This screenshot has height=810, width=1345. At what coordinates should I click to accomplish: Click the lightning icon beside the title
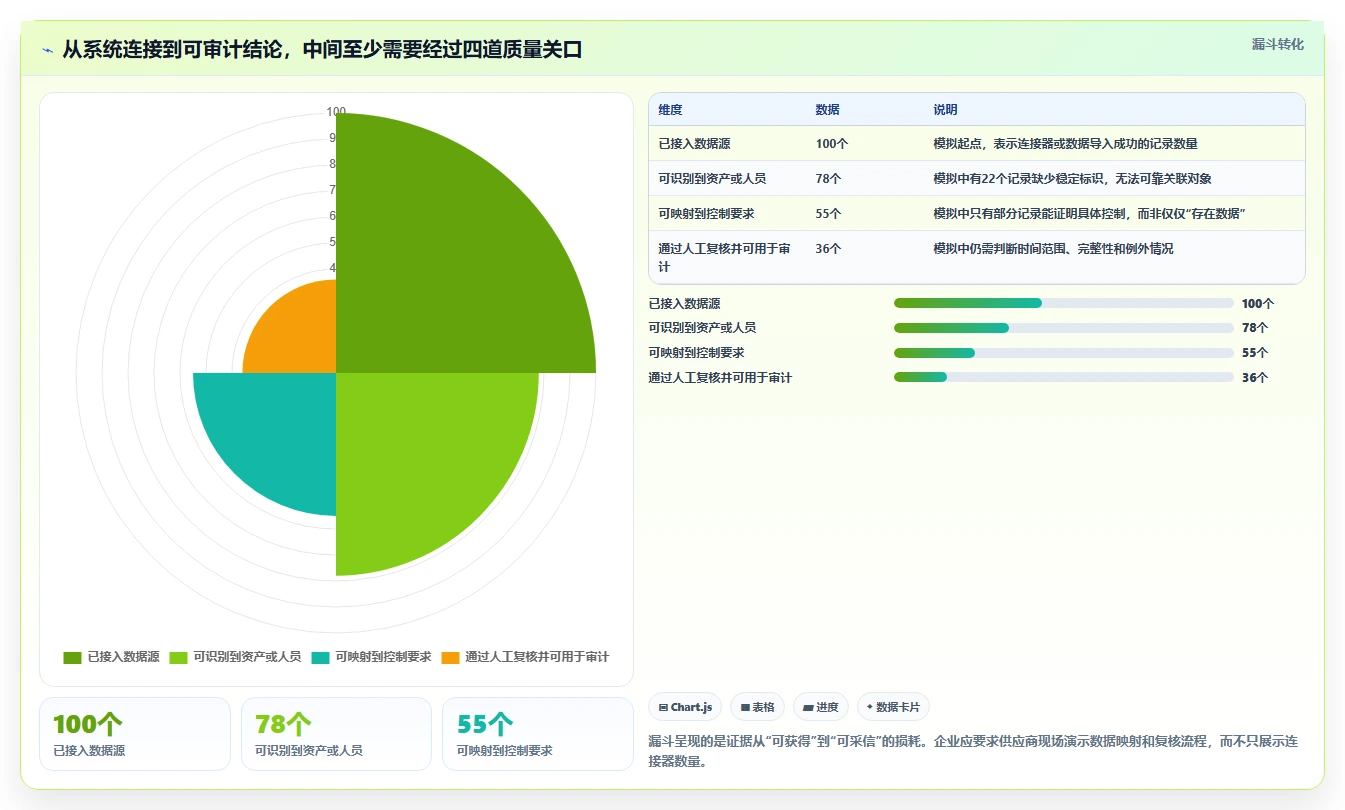point(48,50)
